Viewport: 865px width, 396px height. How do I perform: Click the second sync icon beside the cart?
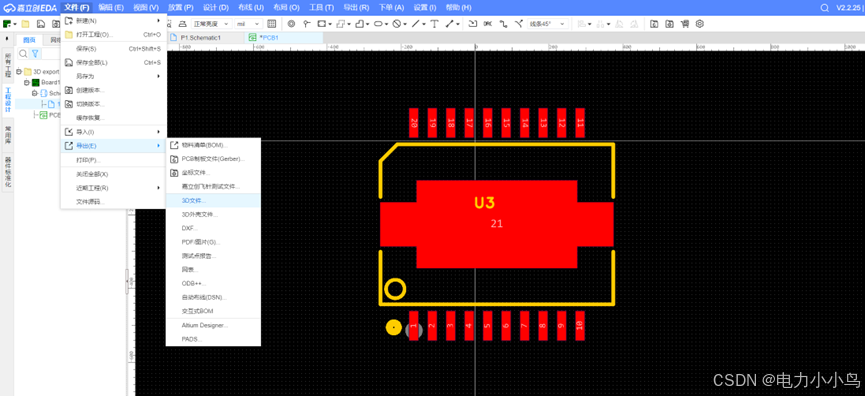click(x=669, y=24)
